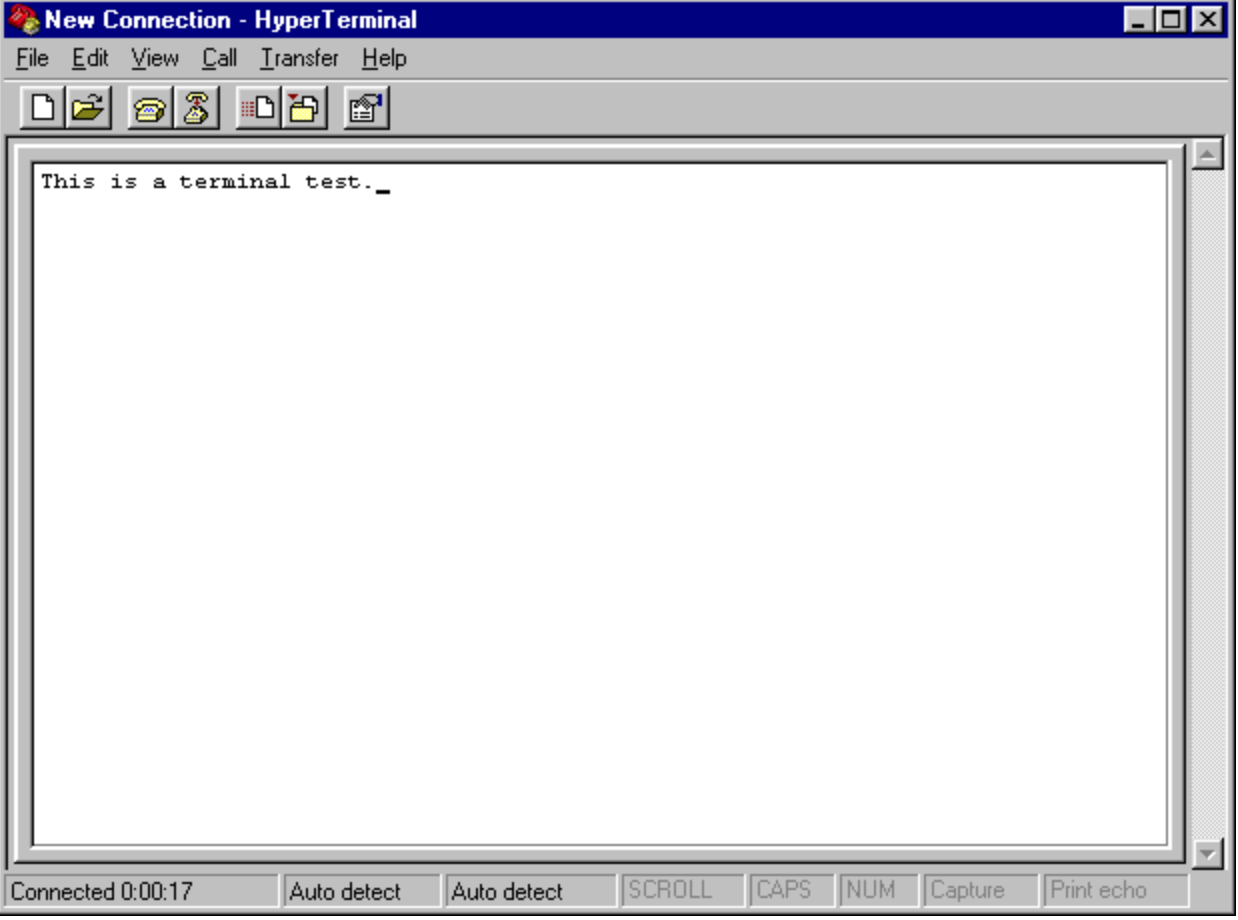This screenshot has height=920, width=1238.
Task: Click the vertical scrollbar track
Action: (x=1209, y=504)
